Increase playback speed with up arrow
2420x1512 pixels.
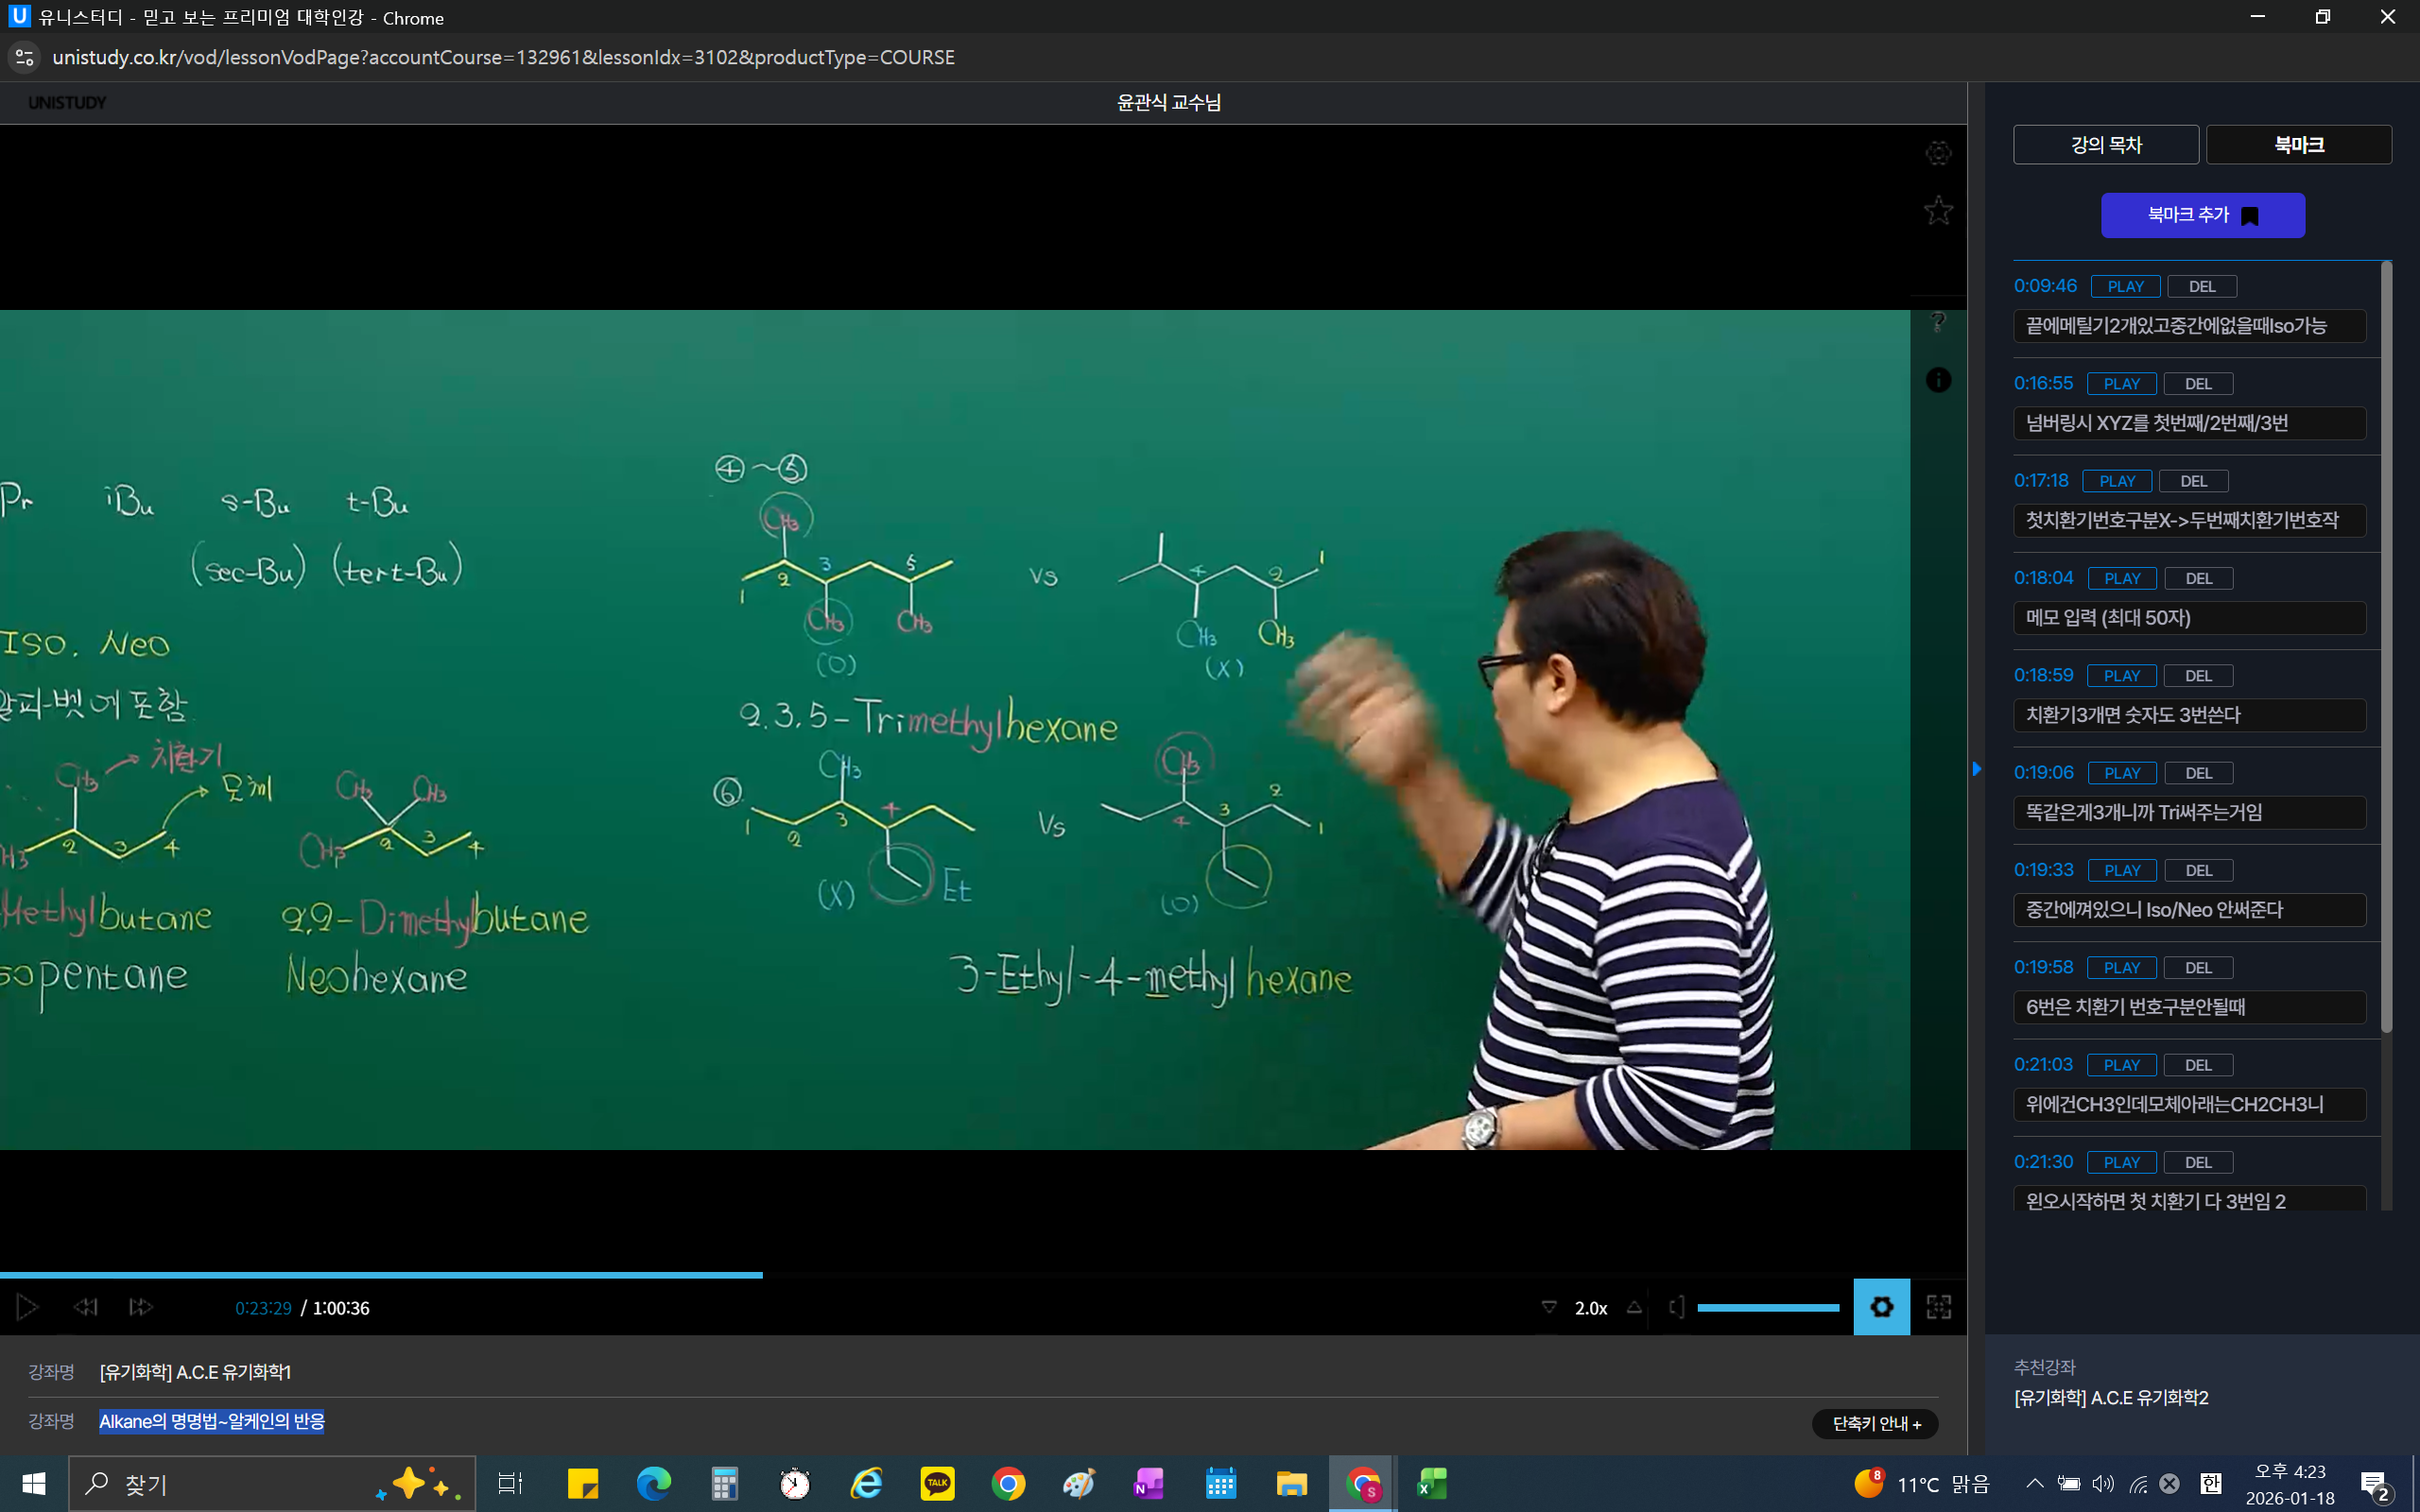(1634, 1307)
